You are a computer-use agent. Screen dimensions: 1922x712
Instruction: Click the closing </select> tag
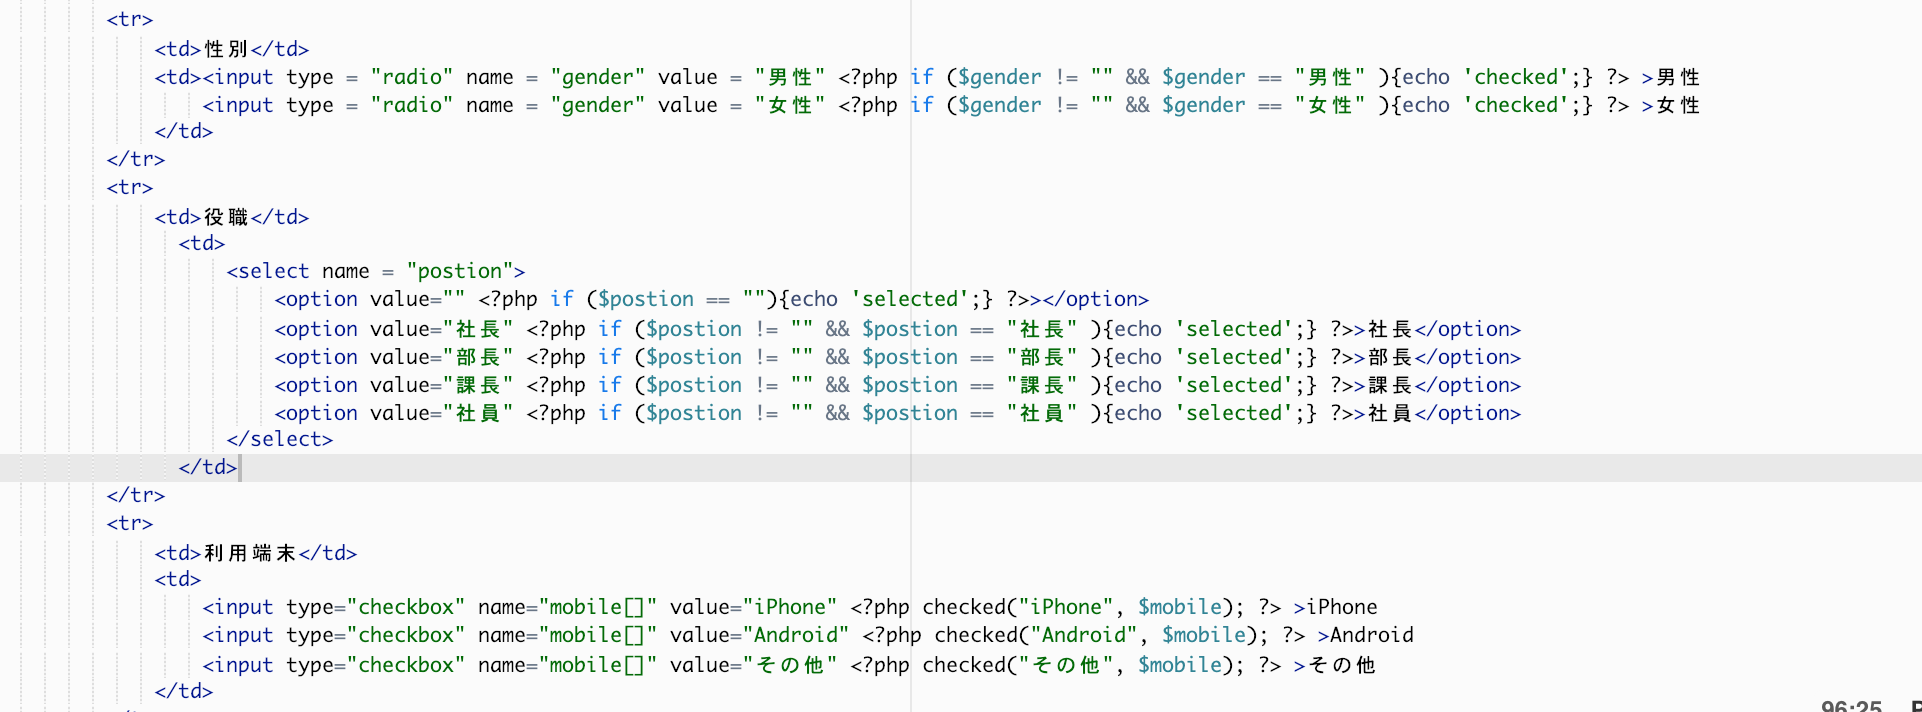[280, 439]
